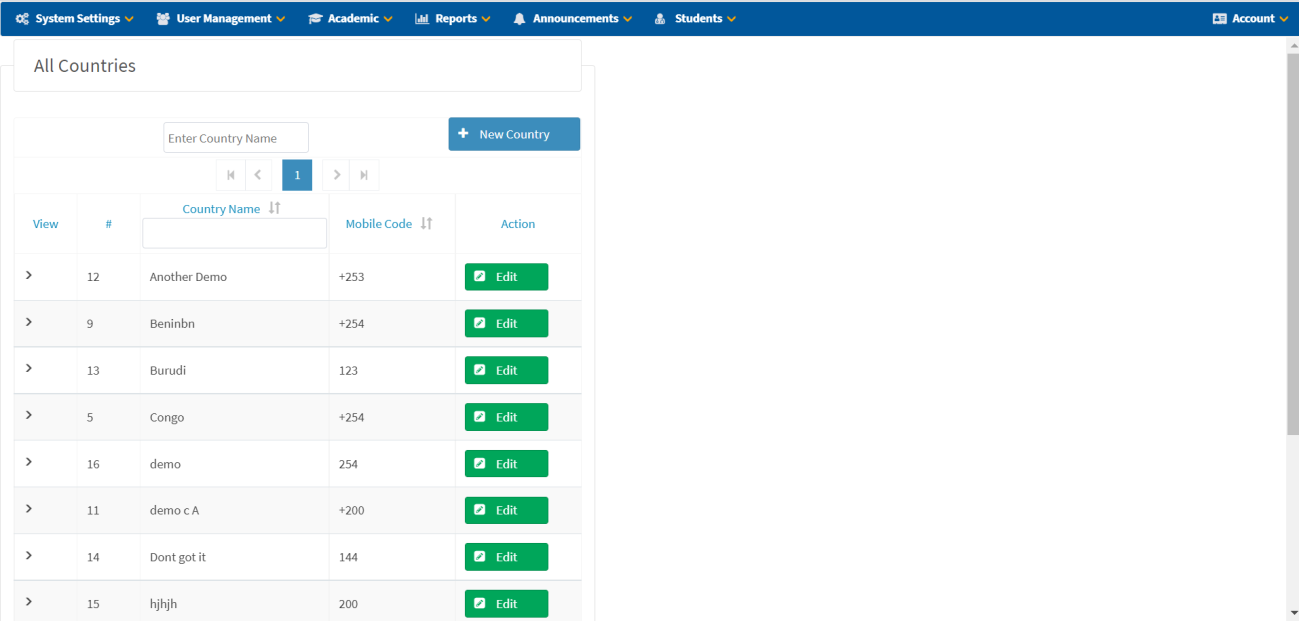Click the New Country button
The height and width of the screenshot is (621, 1299).
point(514,133)
